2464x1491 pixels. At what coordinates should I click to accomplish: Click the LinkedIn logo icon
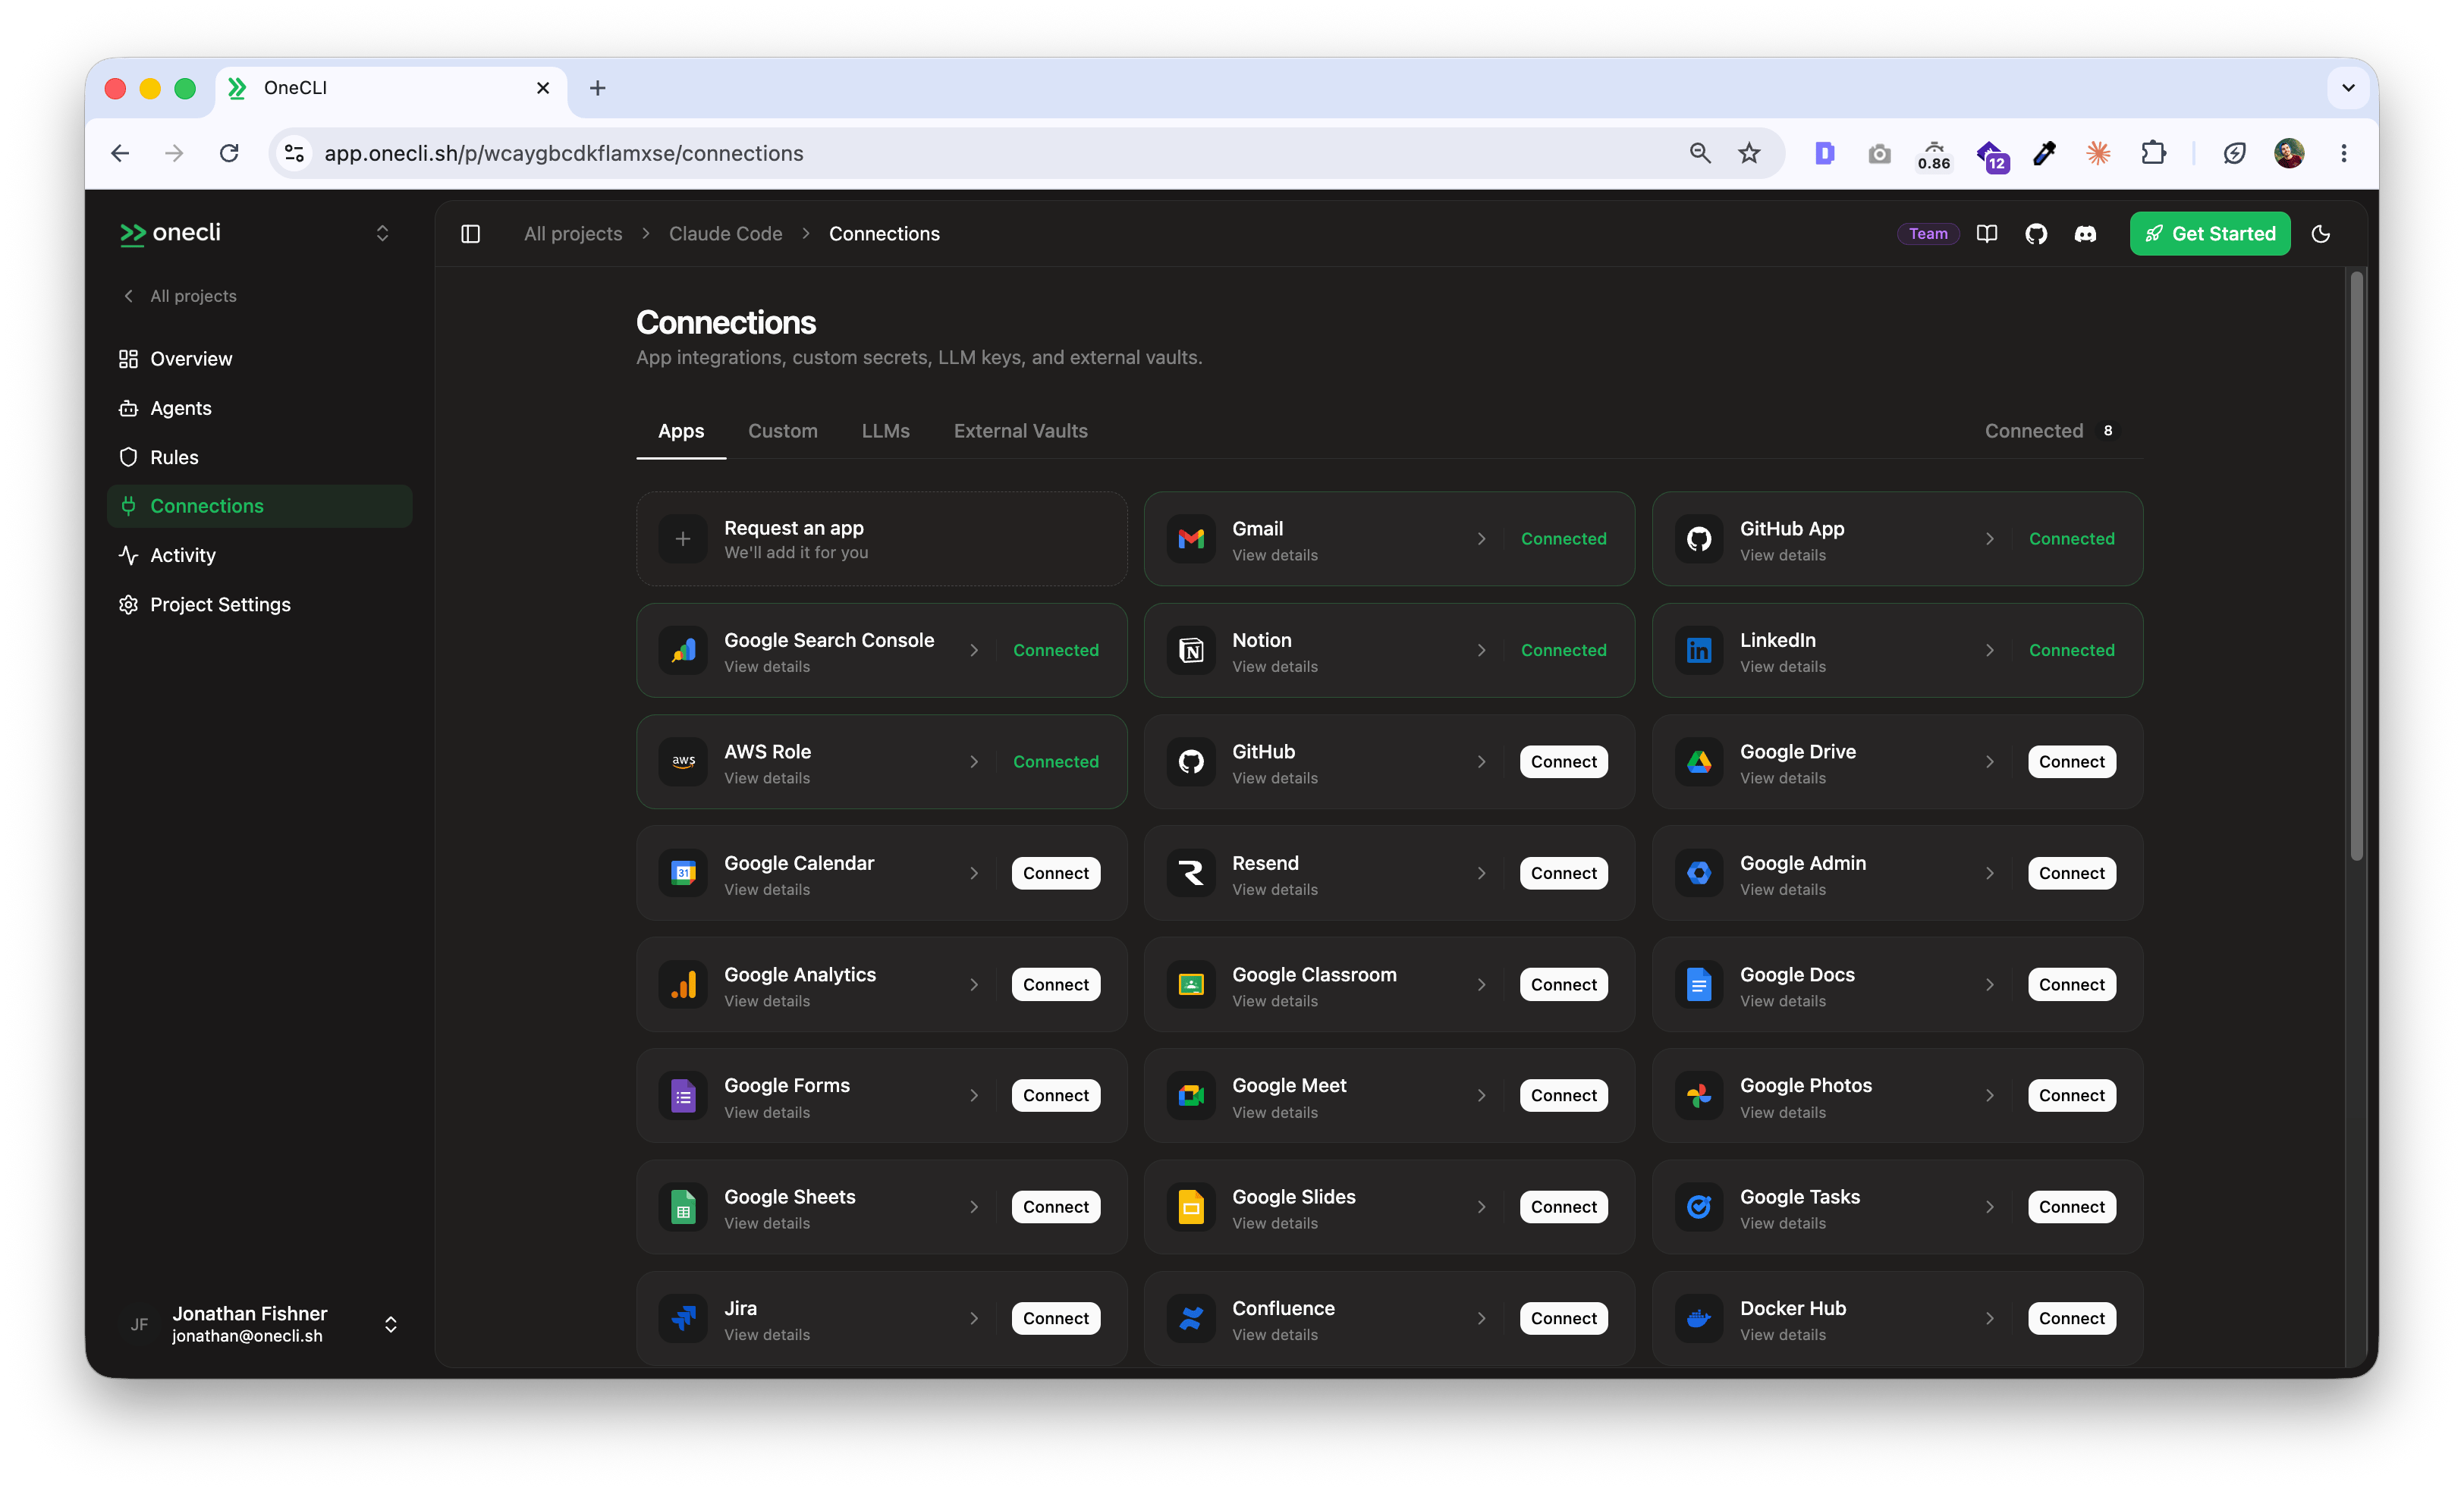click(1698, 650)
